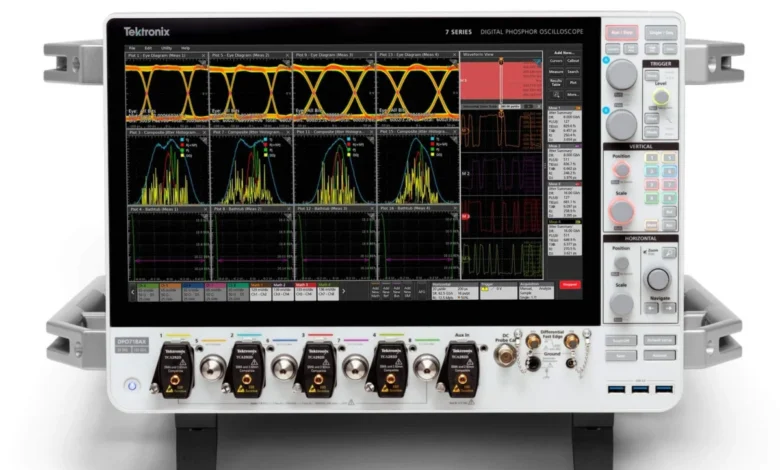Viewport: 780px width, 470px height.
Task: Toggle the Math button in Vertical section
Action: pos(652,225)
